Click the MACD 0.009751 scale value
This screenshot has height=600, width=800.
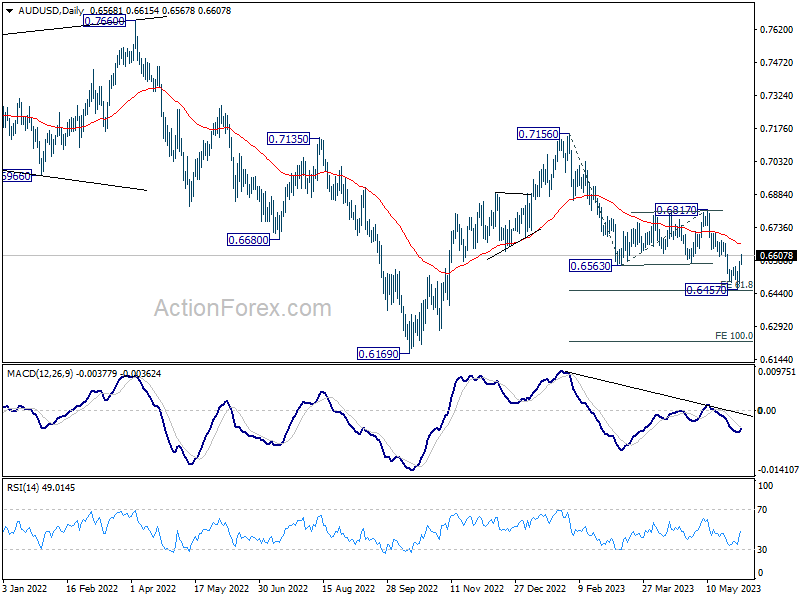(777, 372)
